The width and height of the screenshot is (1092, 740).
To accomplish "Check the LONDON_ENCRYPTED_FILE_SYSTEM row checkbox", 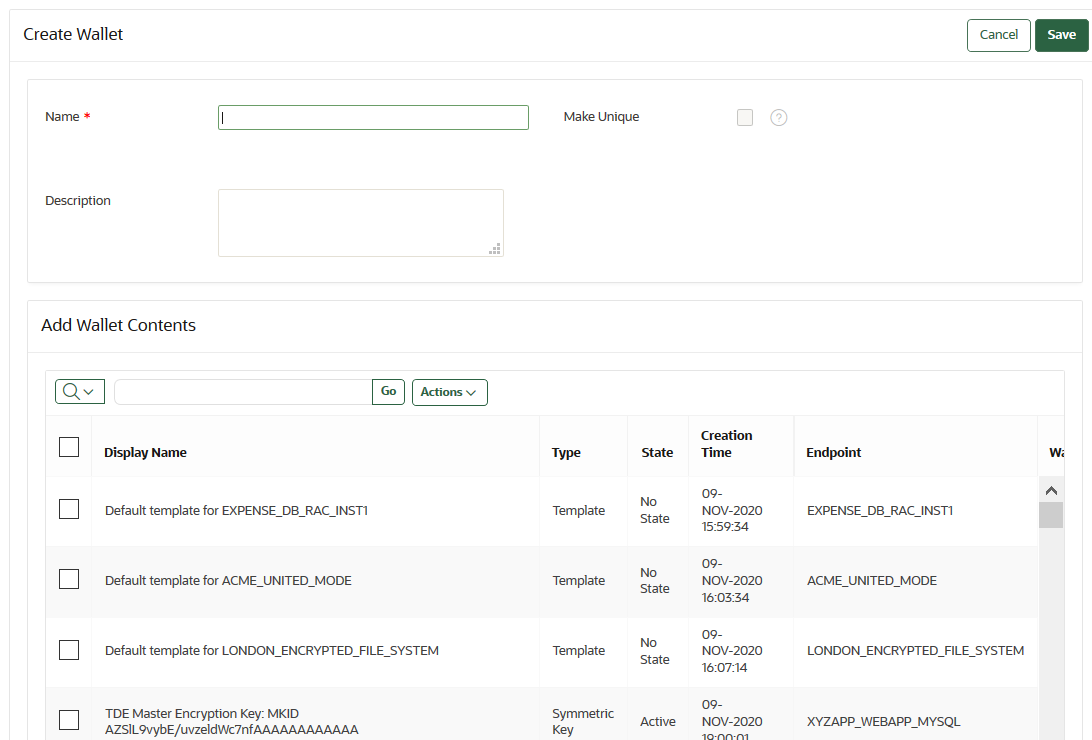I will pyautogui.click(x=69, y=650).
